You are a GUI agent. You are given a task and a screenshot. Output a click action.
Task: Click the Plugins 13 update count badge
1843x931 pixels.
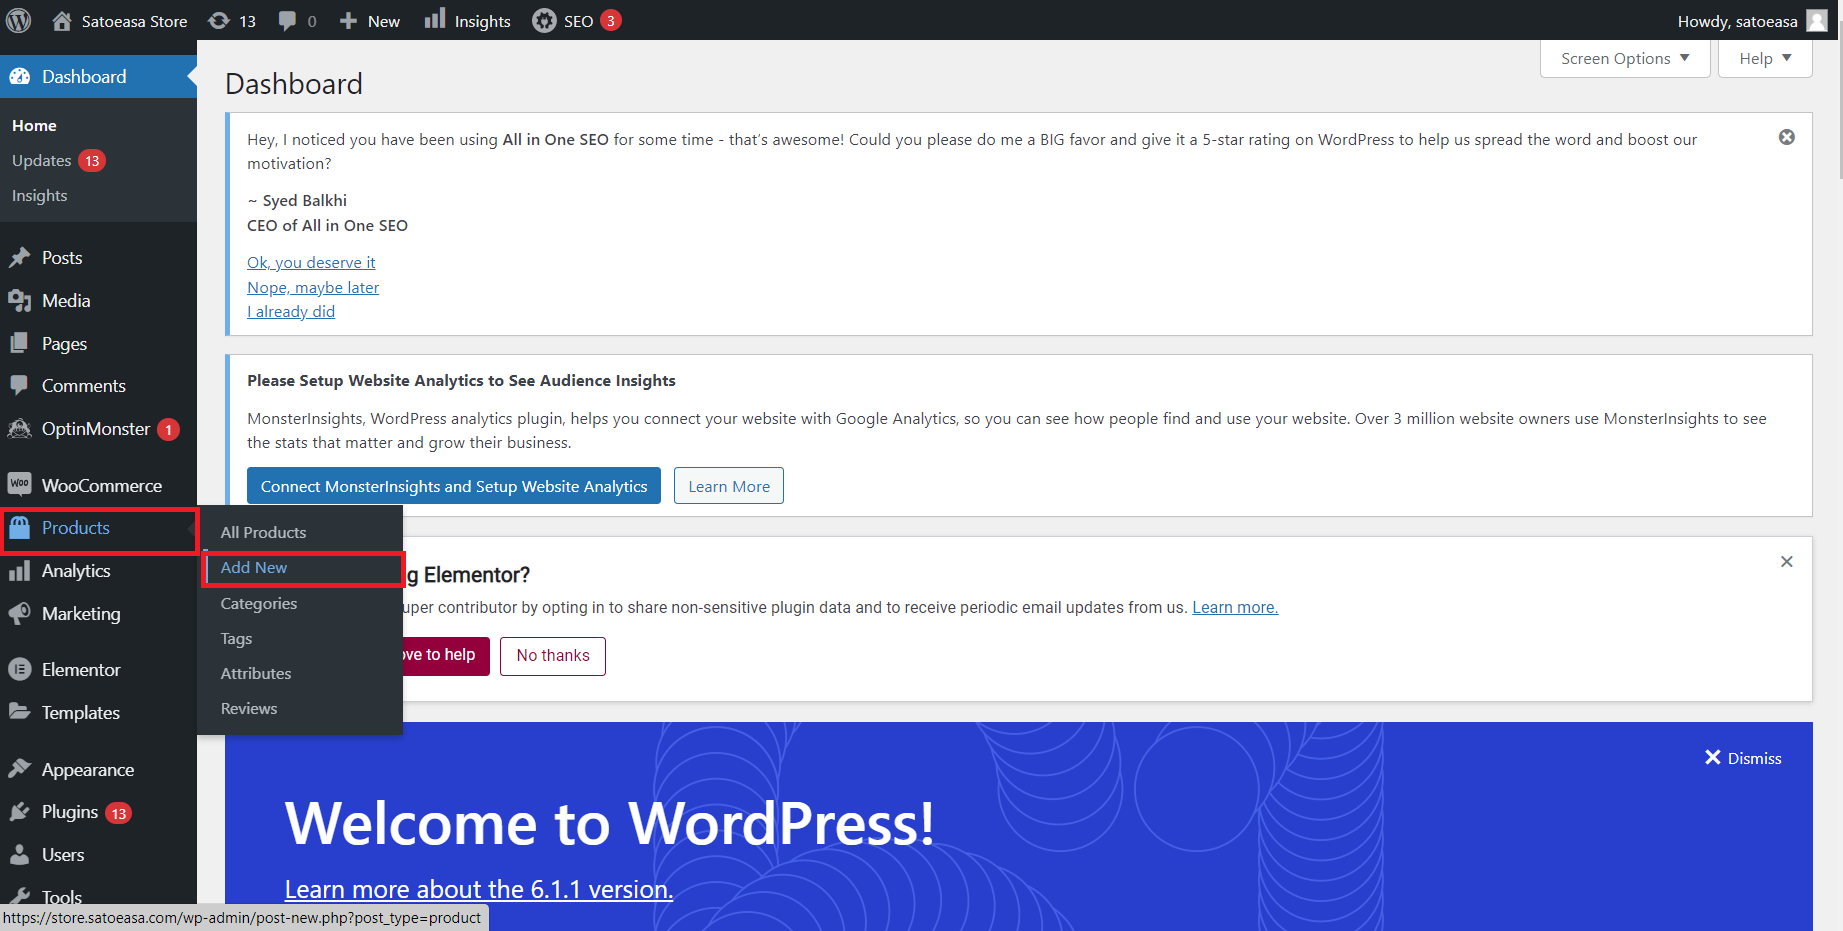coord(119,813)
